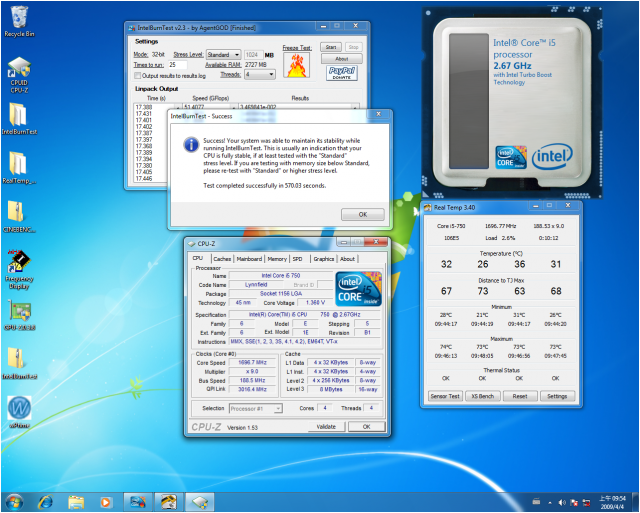Open the Threads dropdown in IntelBurnTest
This screenshot has height=513, width=640.
click(260, 74)
